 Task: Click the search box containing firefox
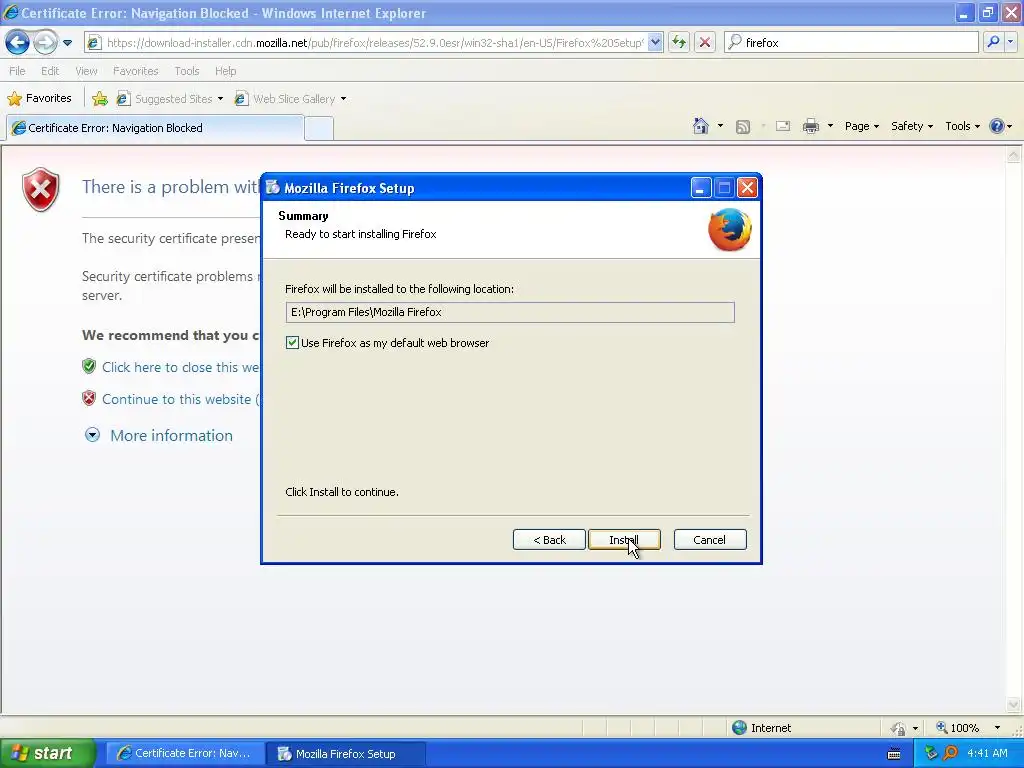(852, 43)
